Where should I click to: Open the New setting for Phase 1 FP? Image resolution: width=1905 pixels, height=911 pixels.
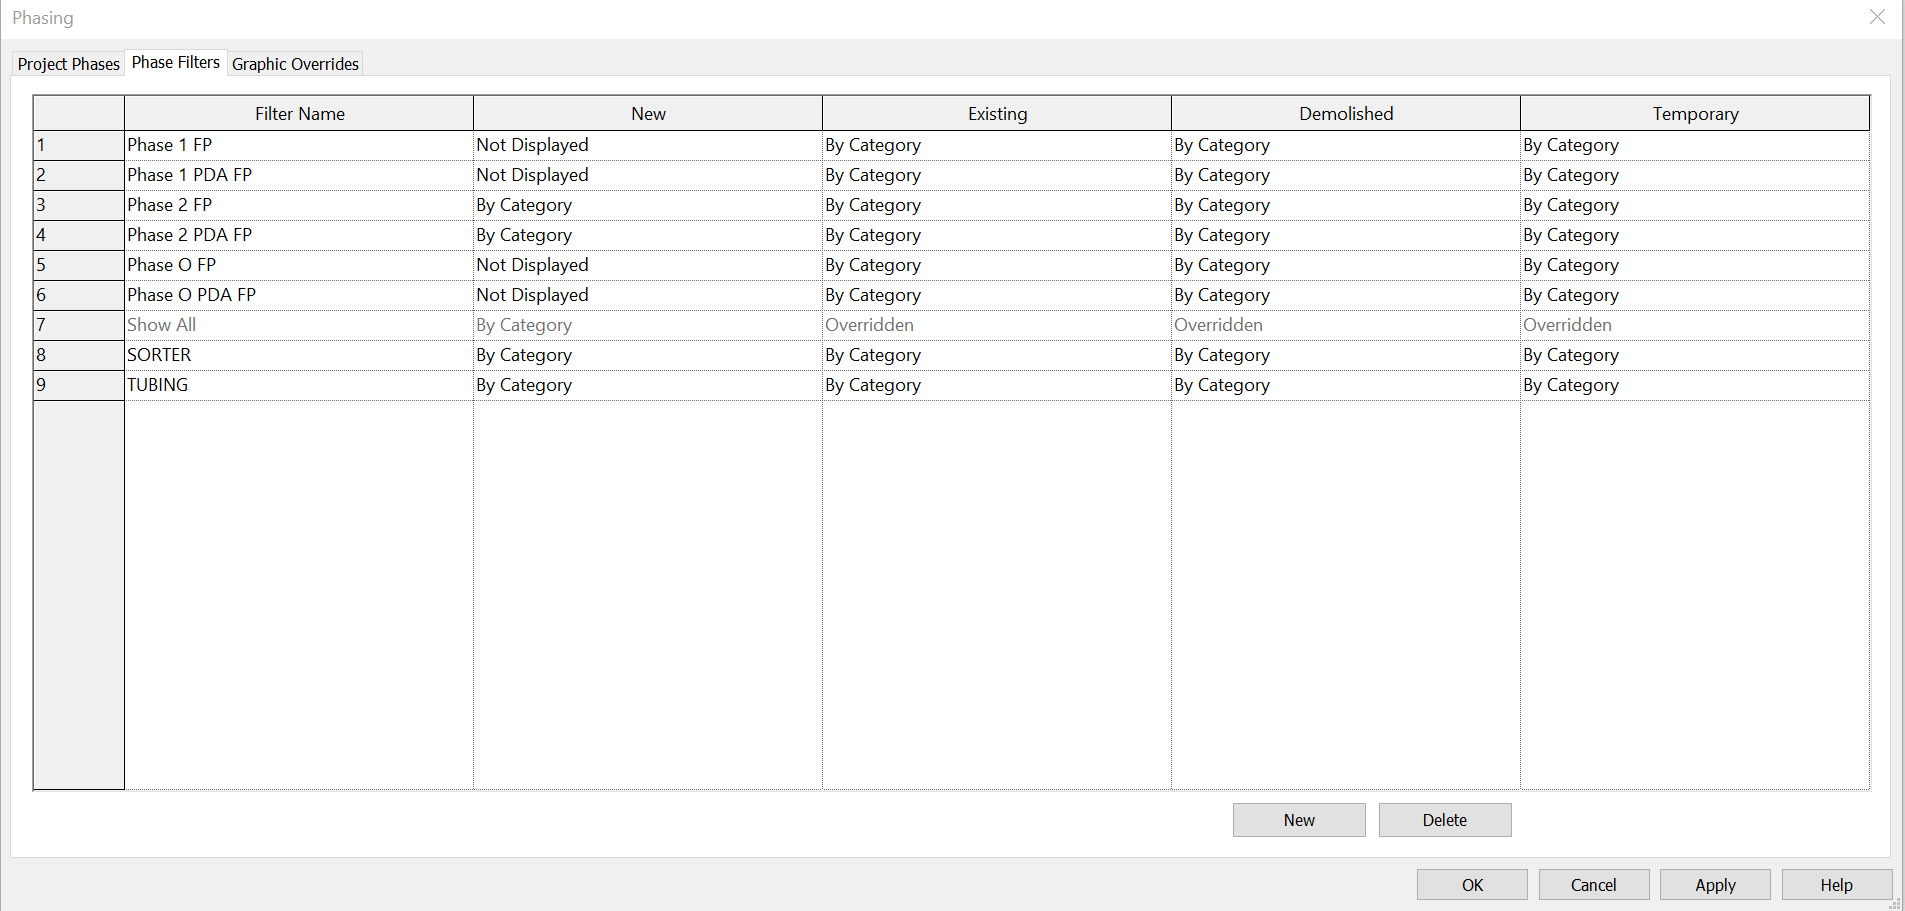coord(648,145)
